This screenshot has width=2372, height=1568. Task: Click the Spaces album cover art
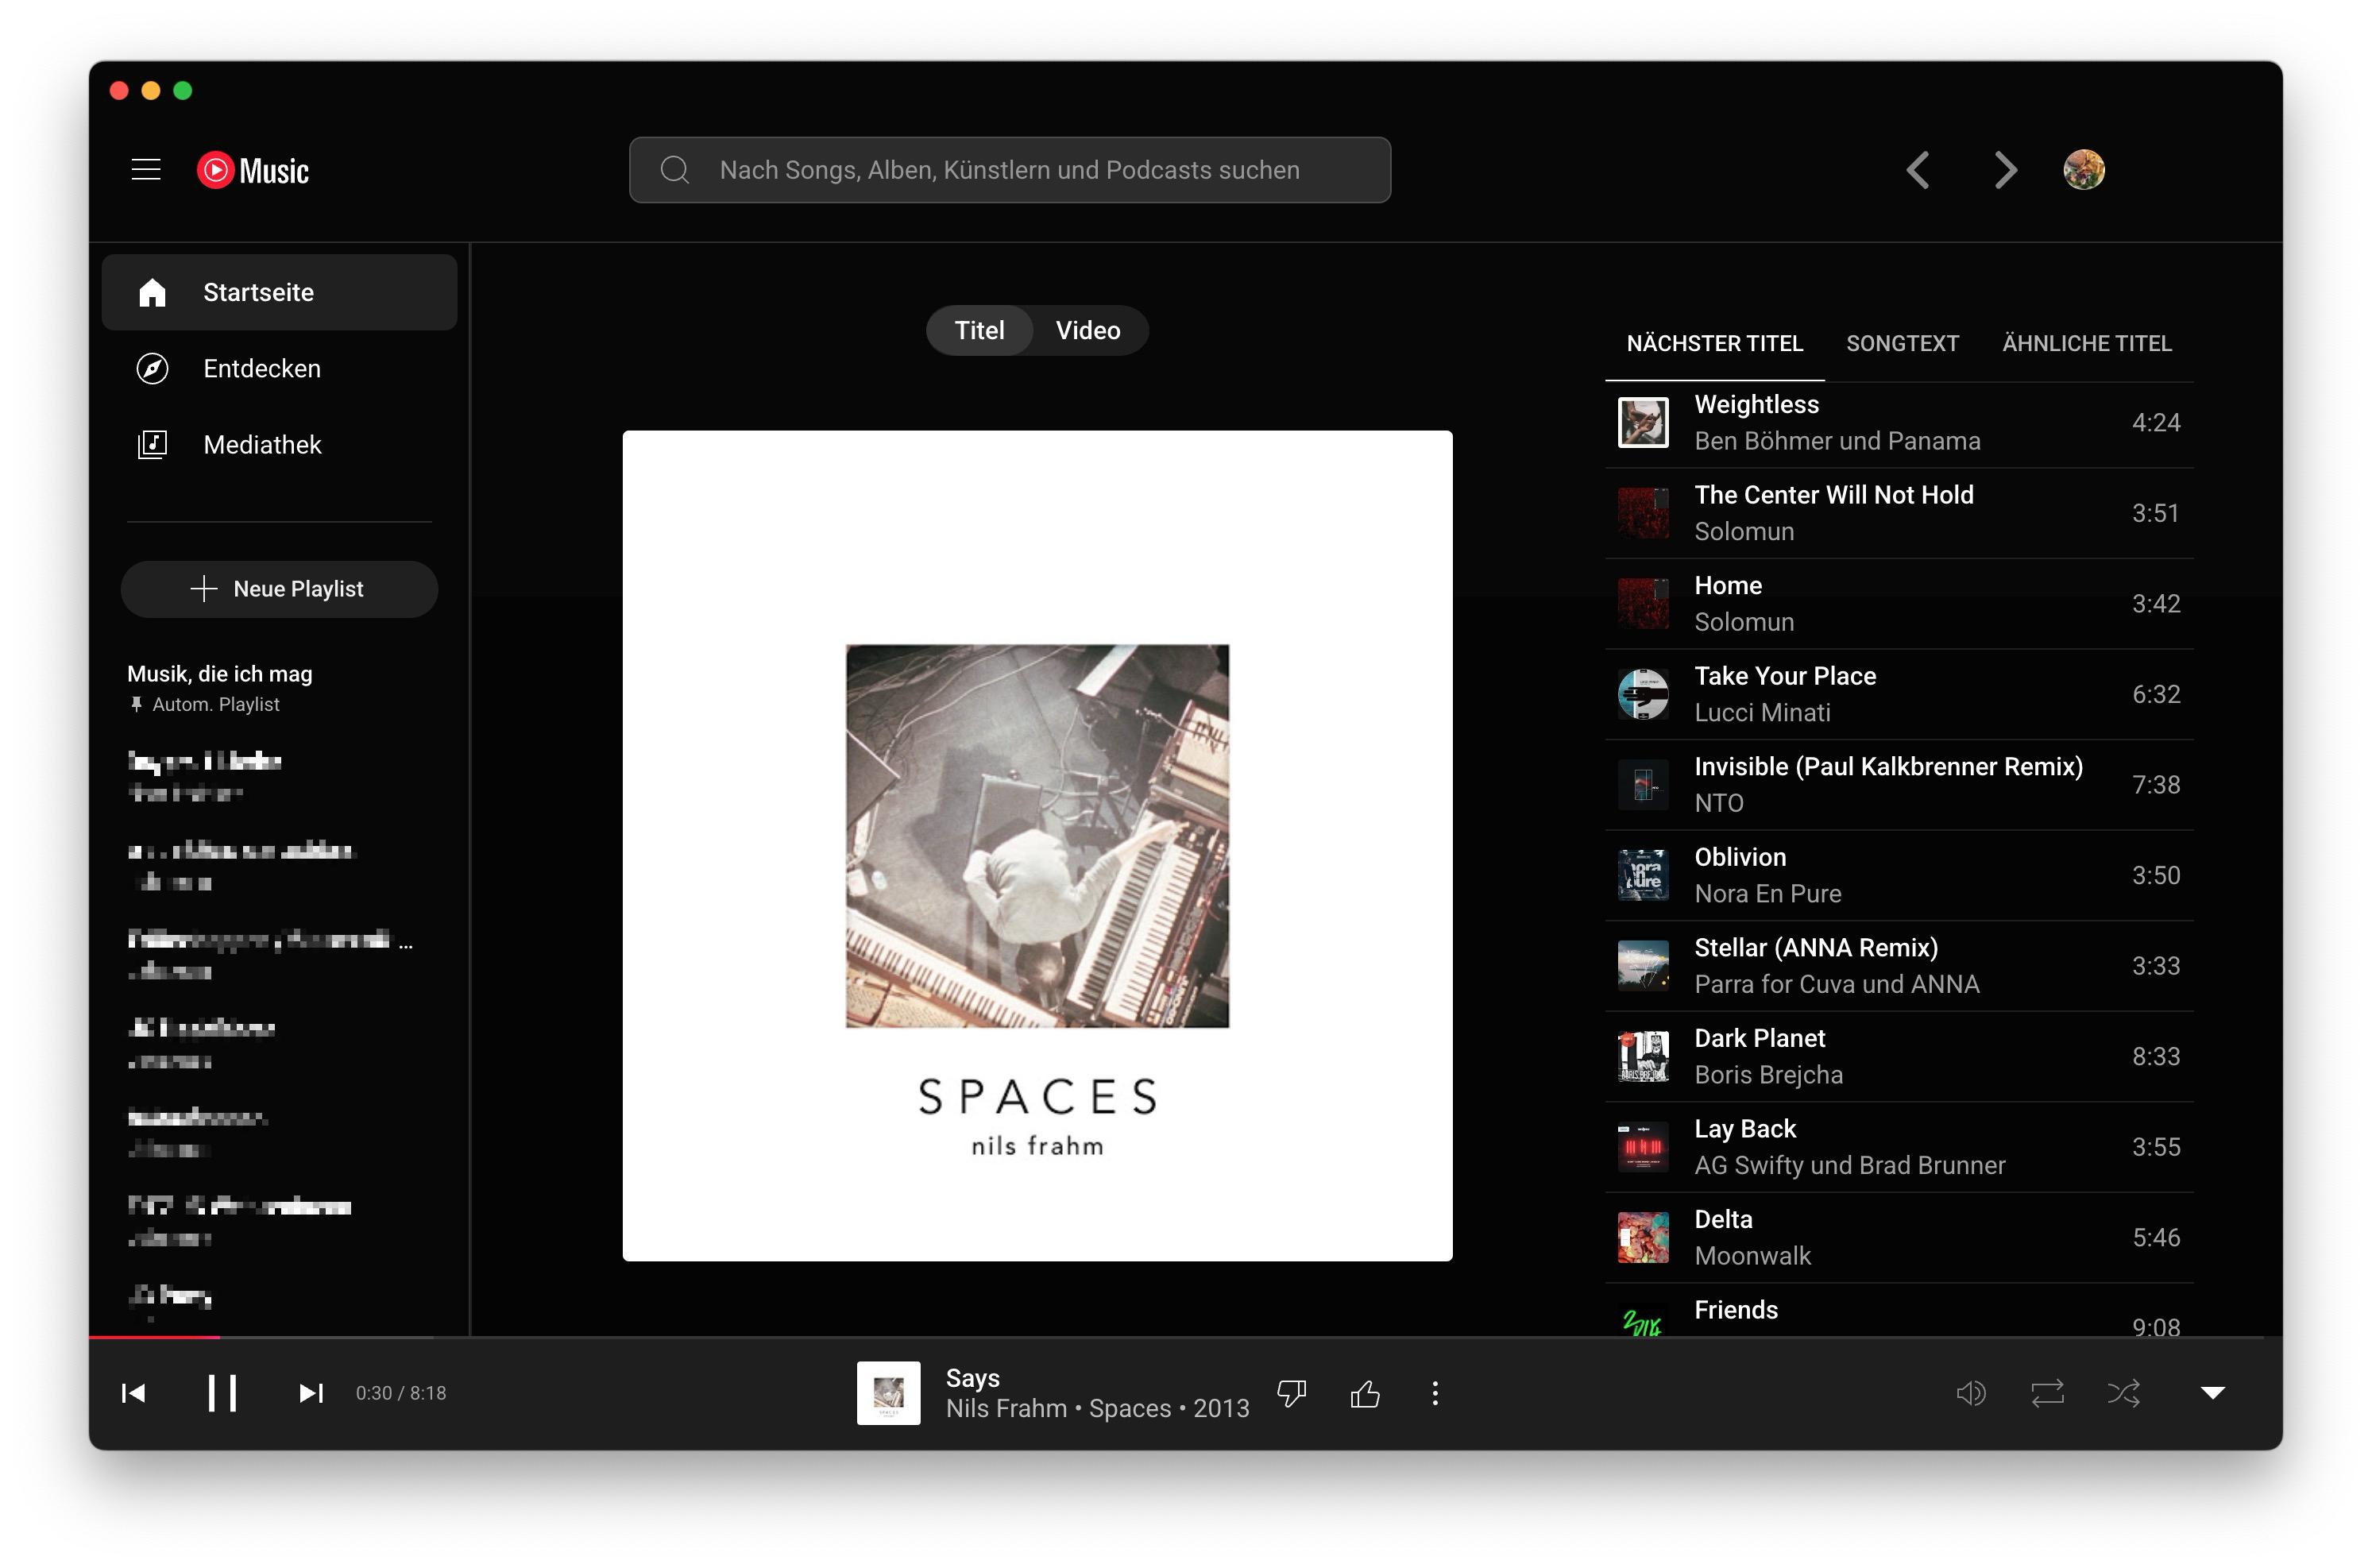(1037, 846)
